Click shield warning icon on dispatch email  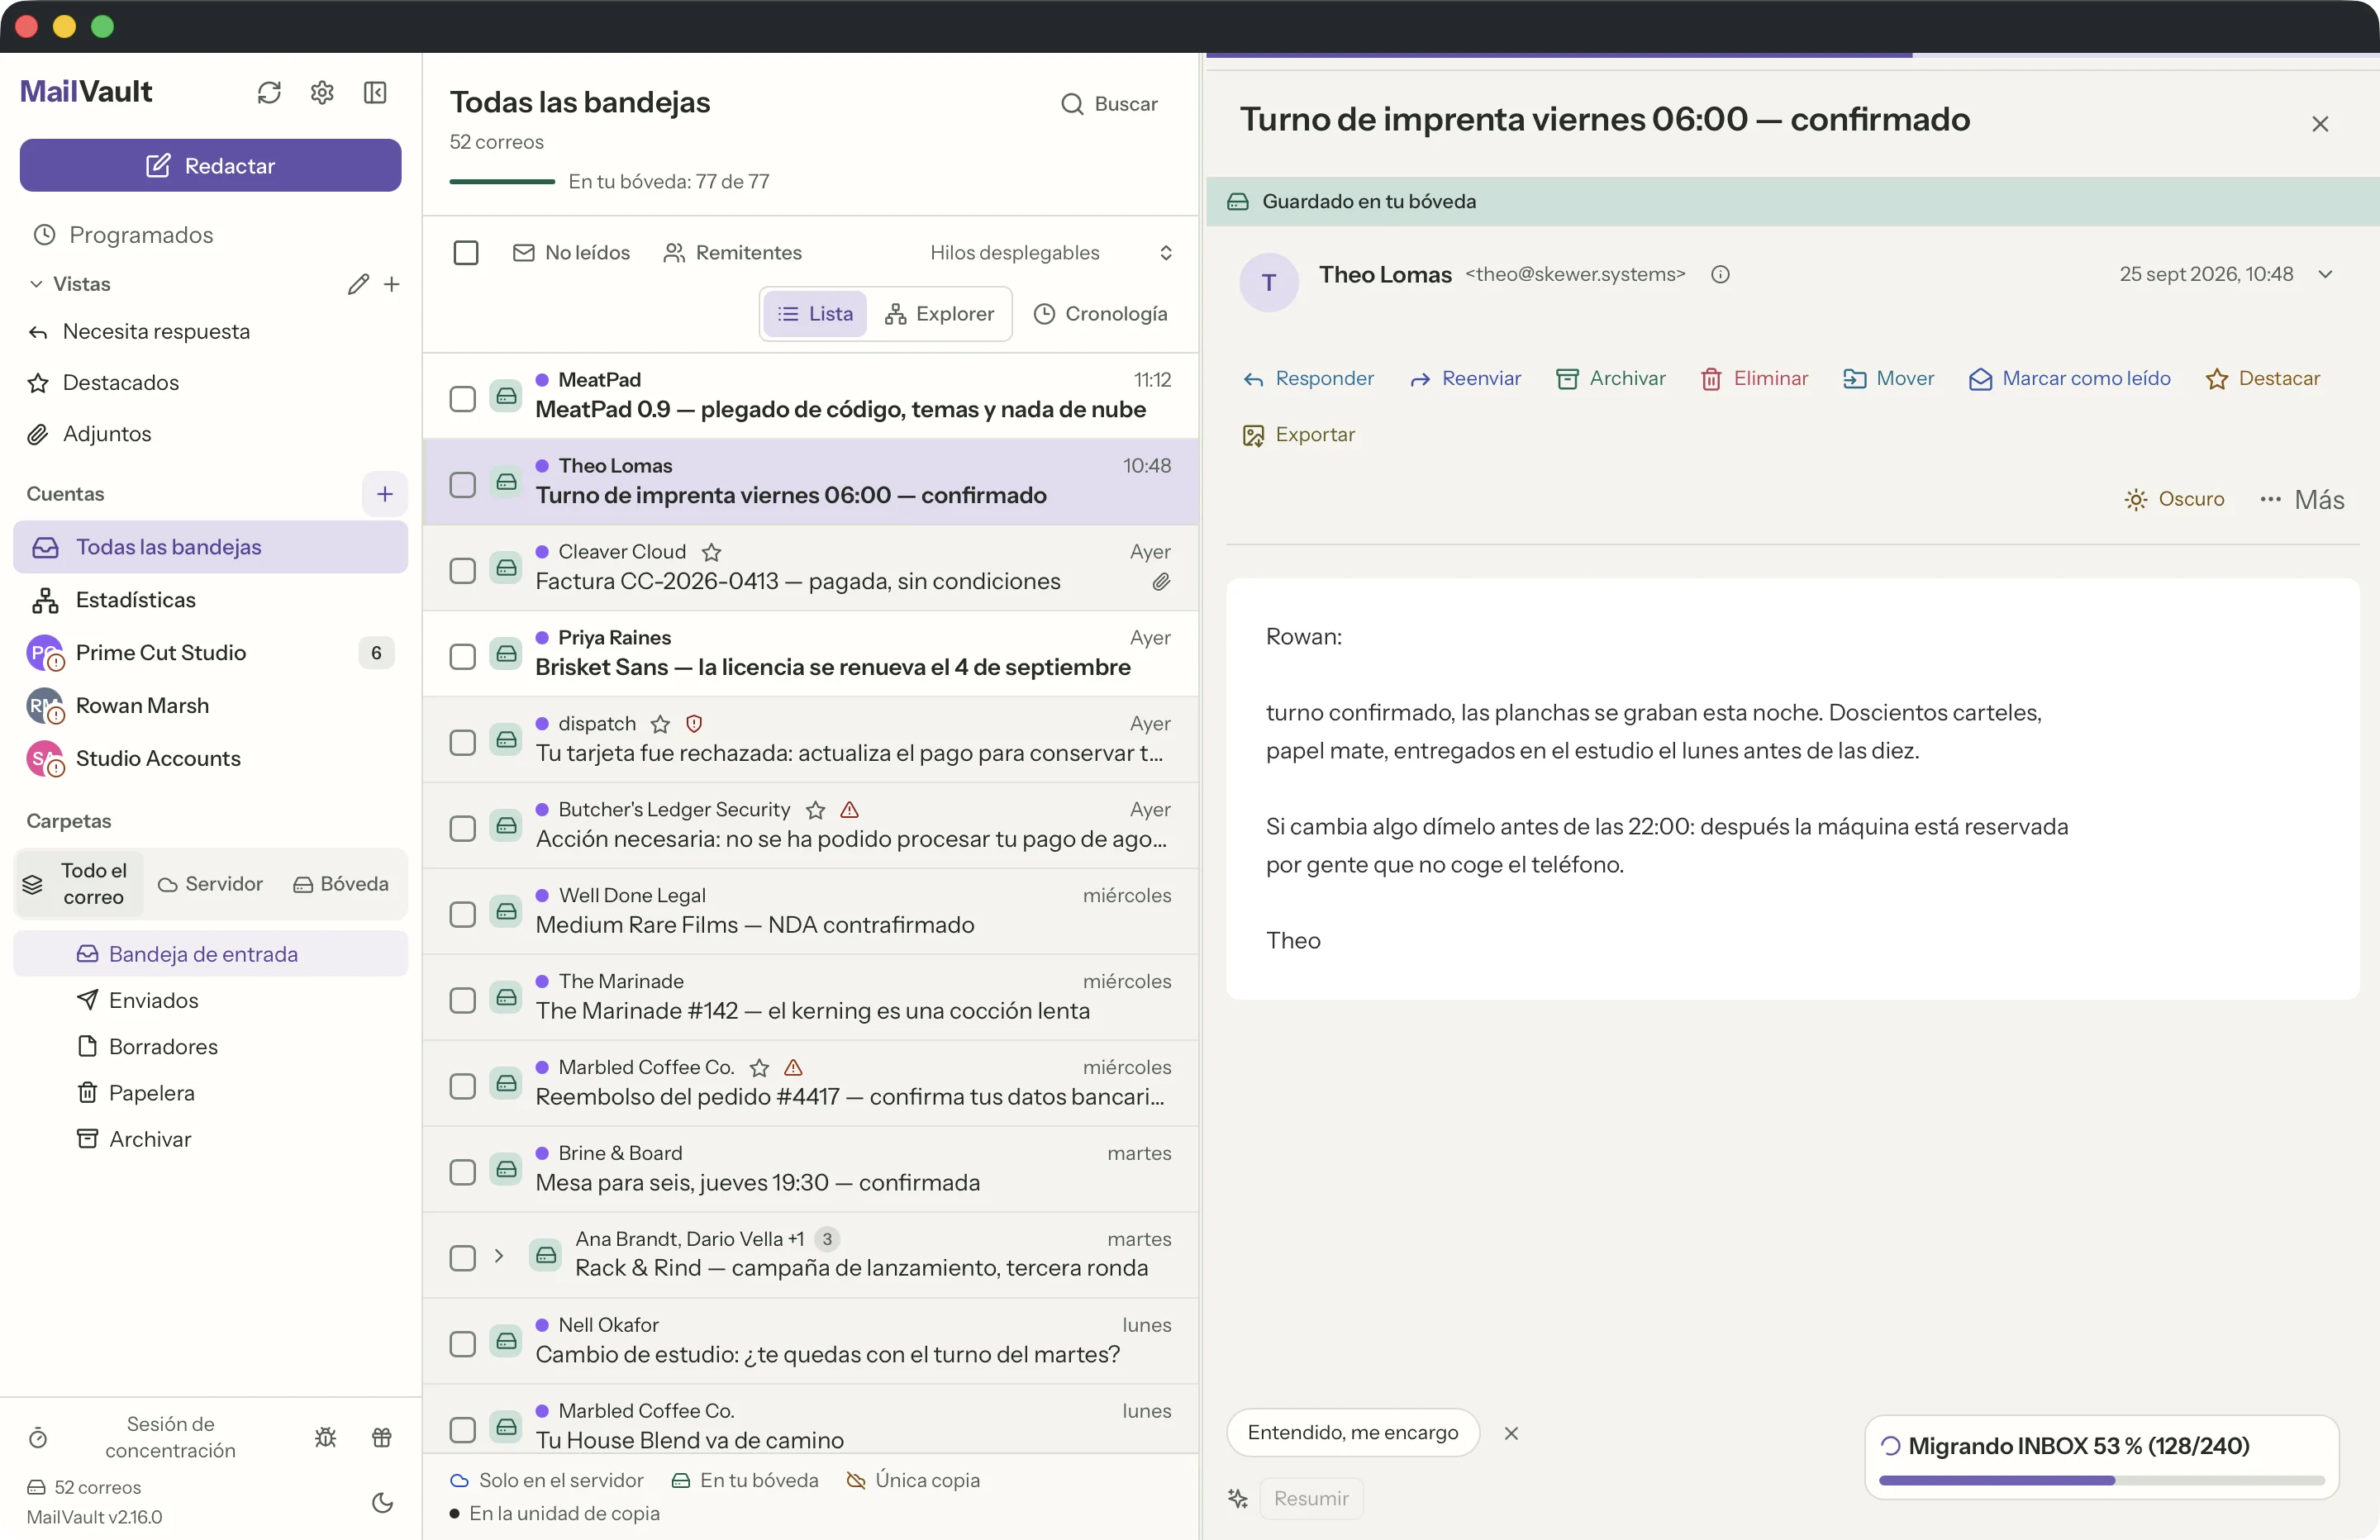694,724
